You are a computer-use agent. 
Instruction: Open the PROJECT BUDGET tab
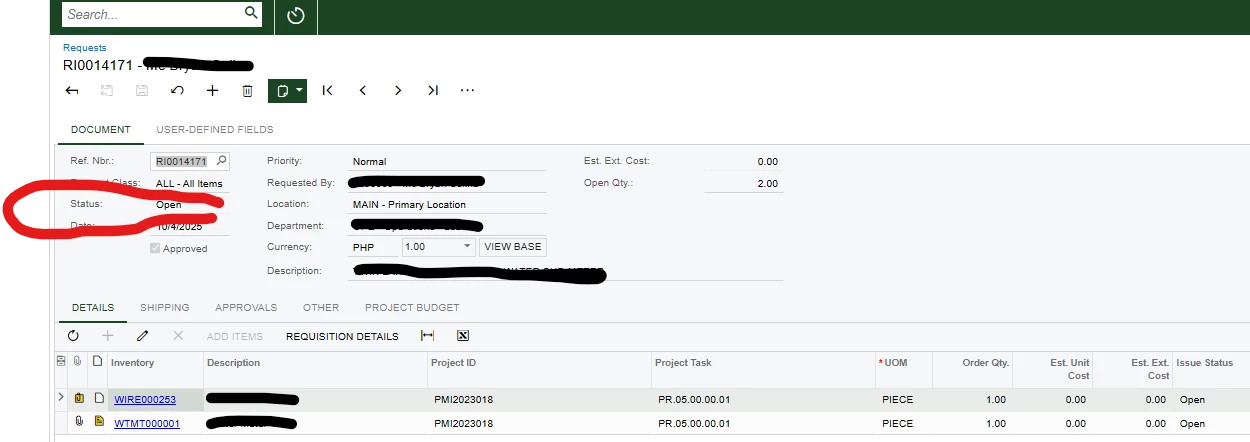pos(412,307)
